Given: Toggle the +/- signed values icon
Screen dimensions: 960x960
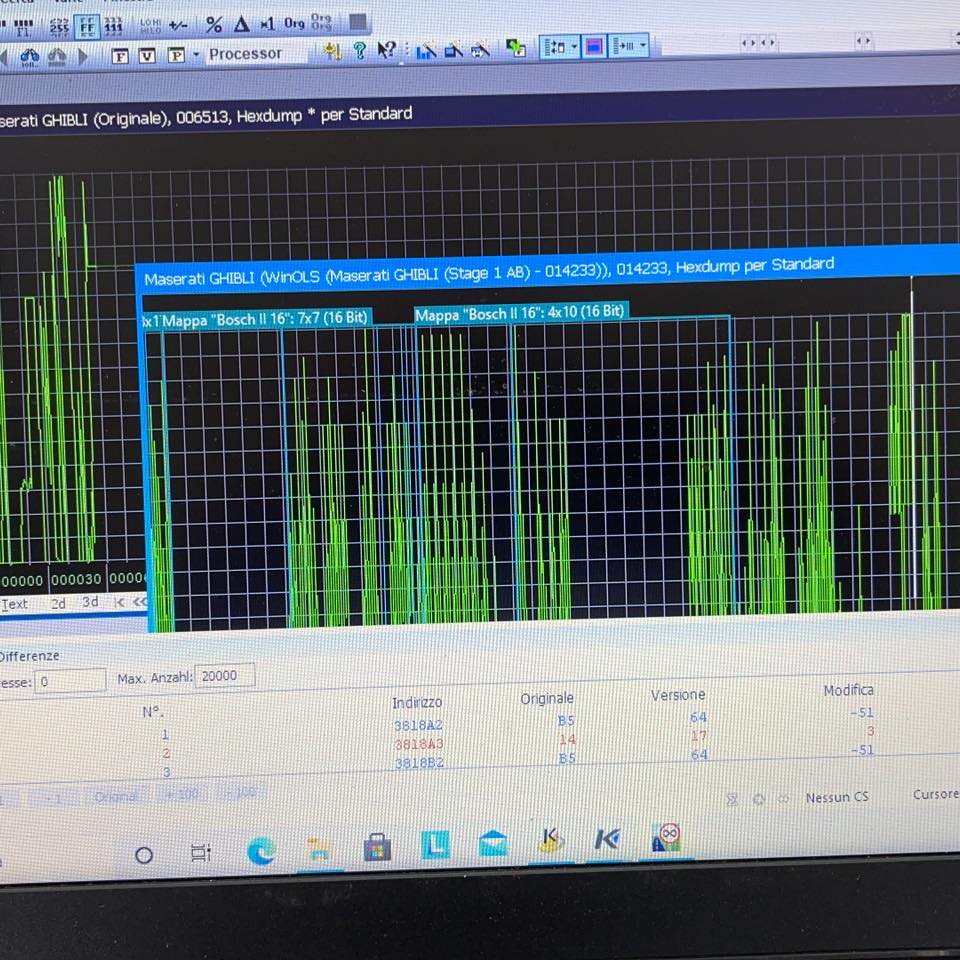Looking at the screenshot, I should coord(178,26).
